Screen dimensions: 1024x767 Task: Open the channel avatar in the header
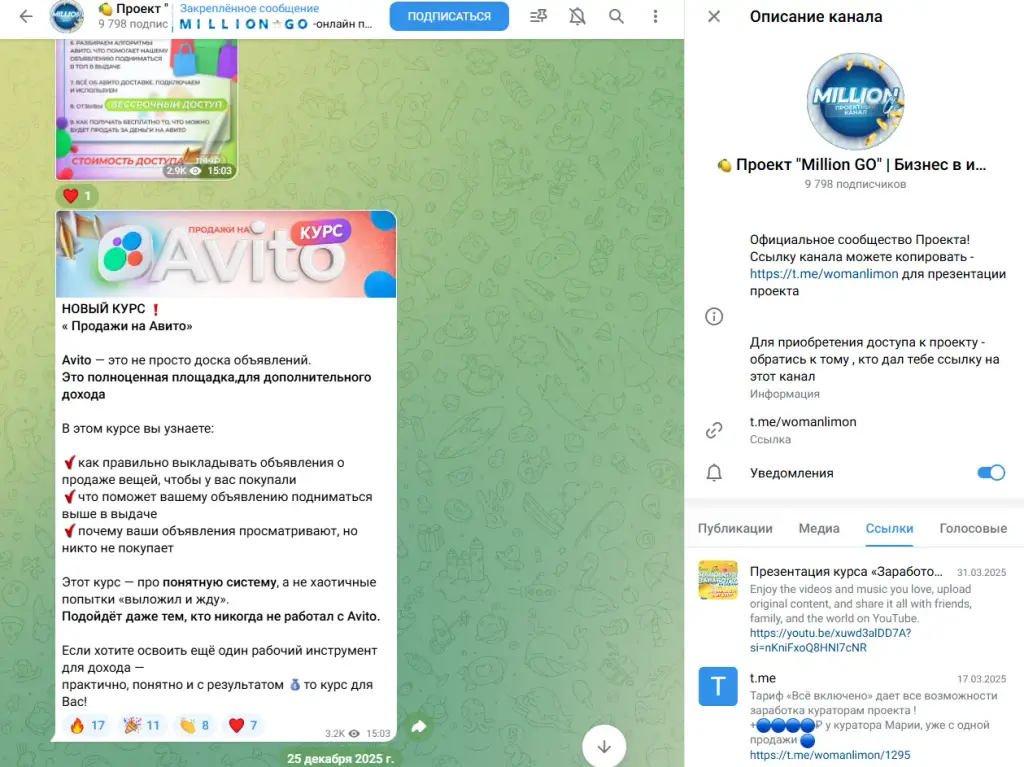(x=67, y=17)
